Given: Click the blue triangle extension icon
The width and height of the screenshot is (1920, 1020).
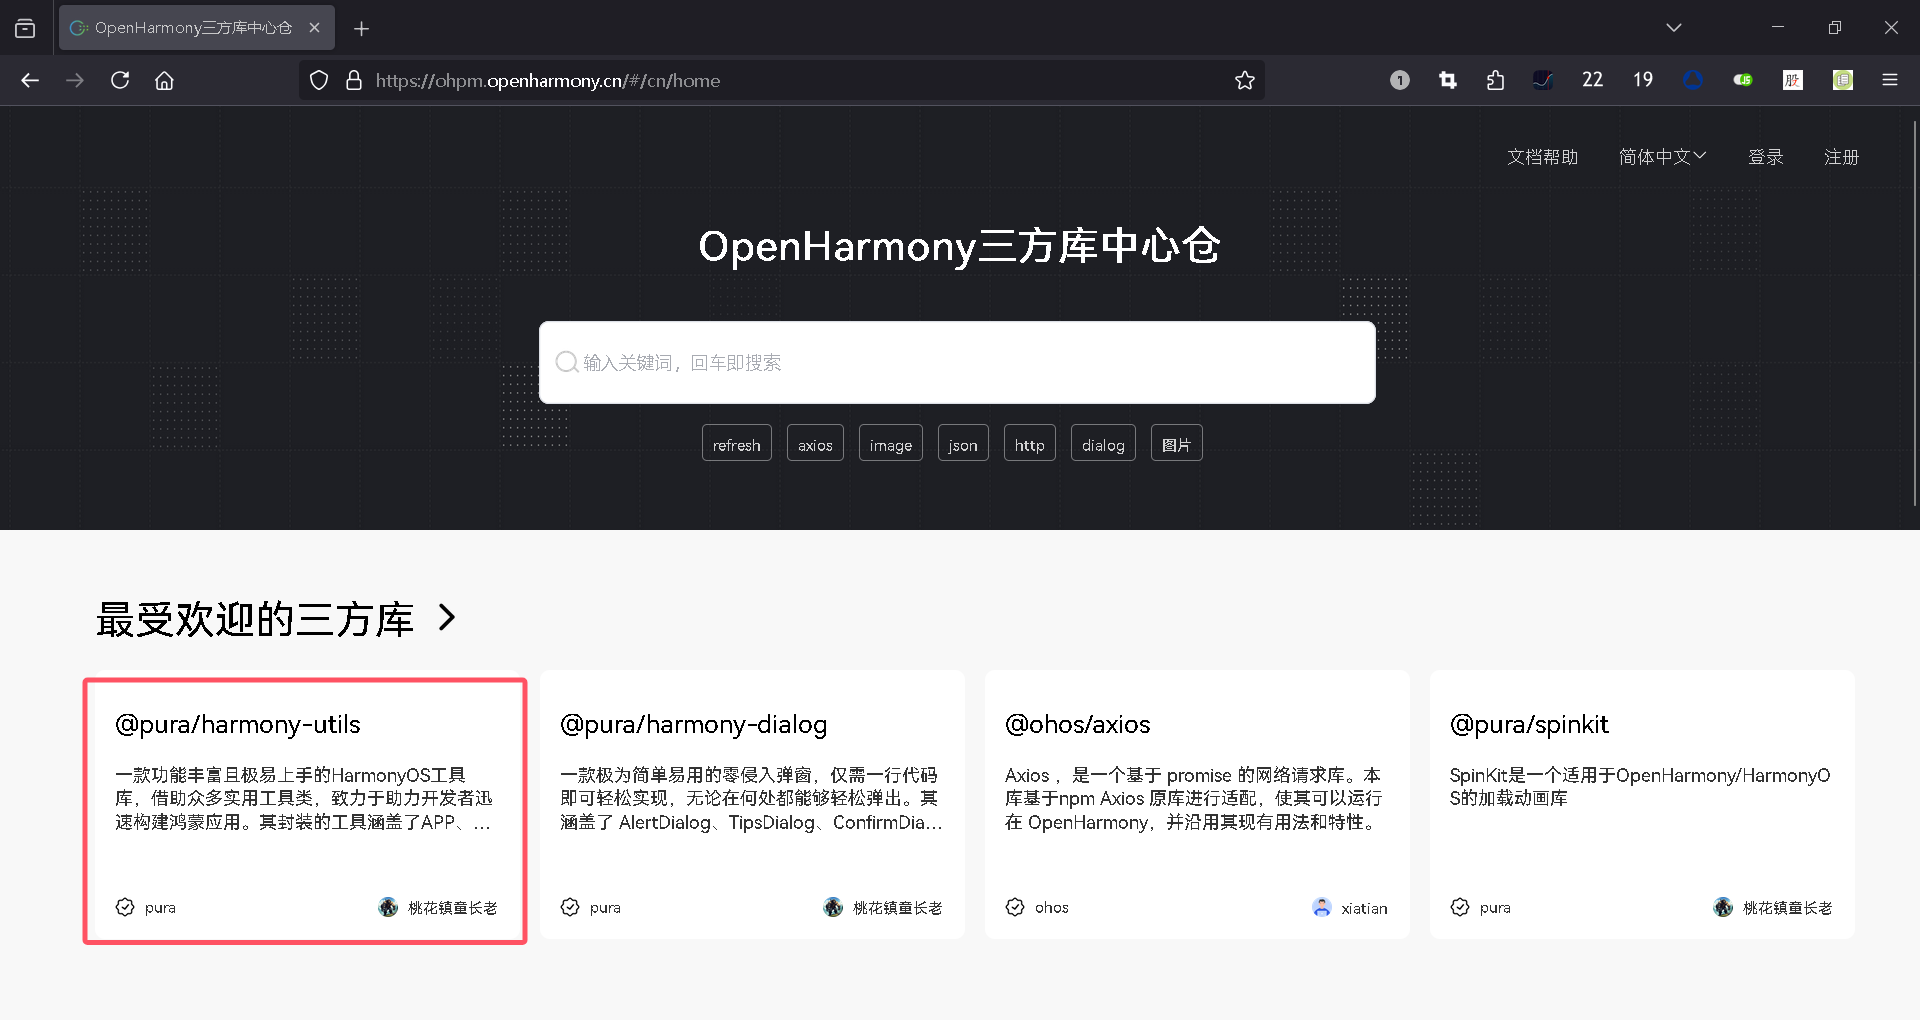Looking at the screenshot, I should pos(1693,80).
